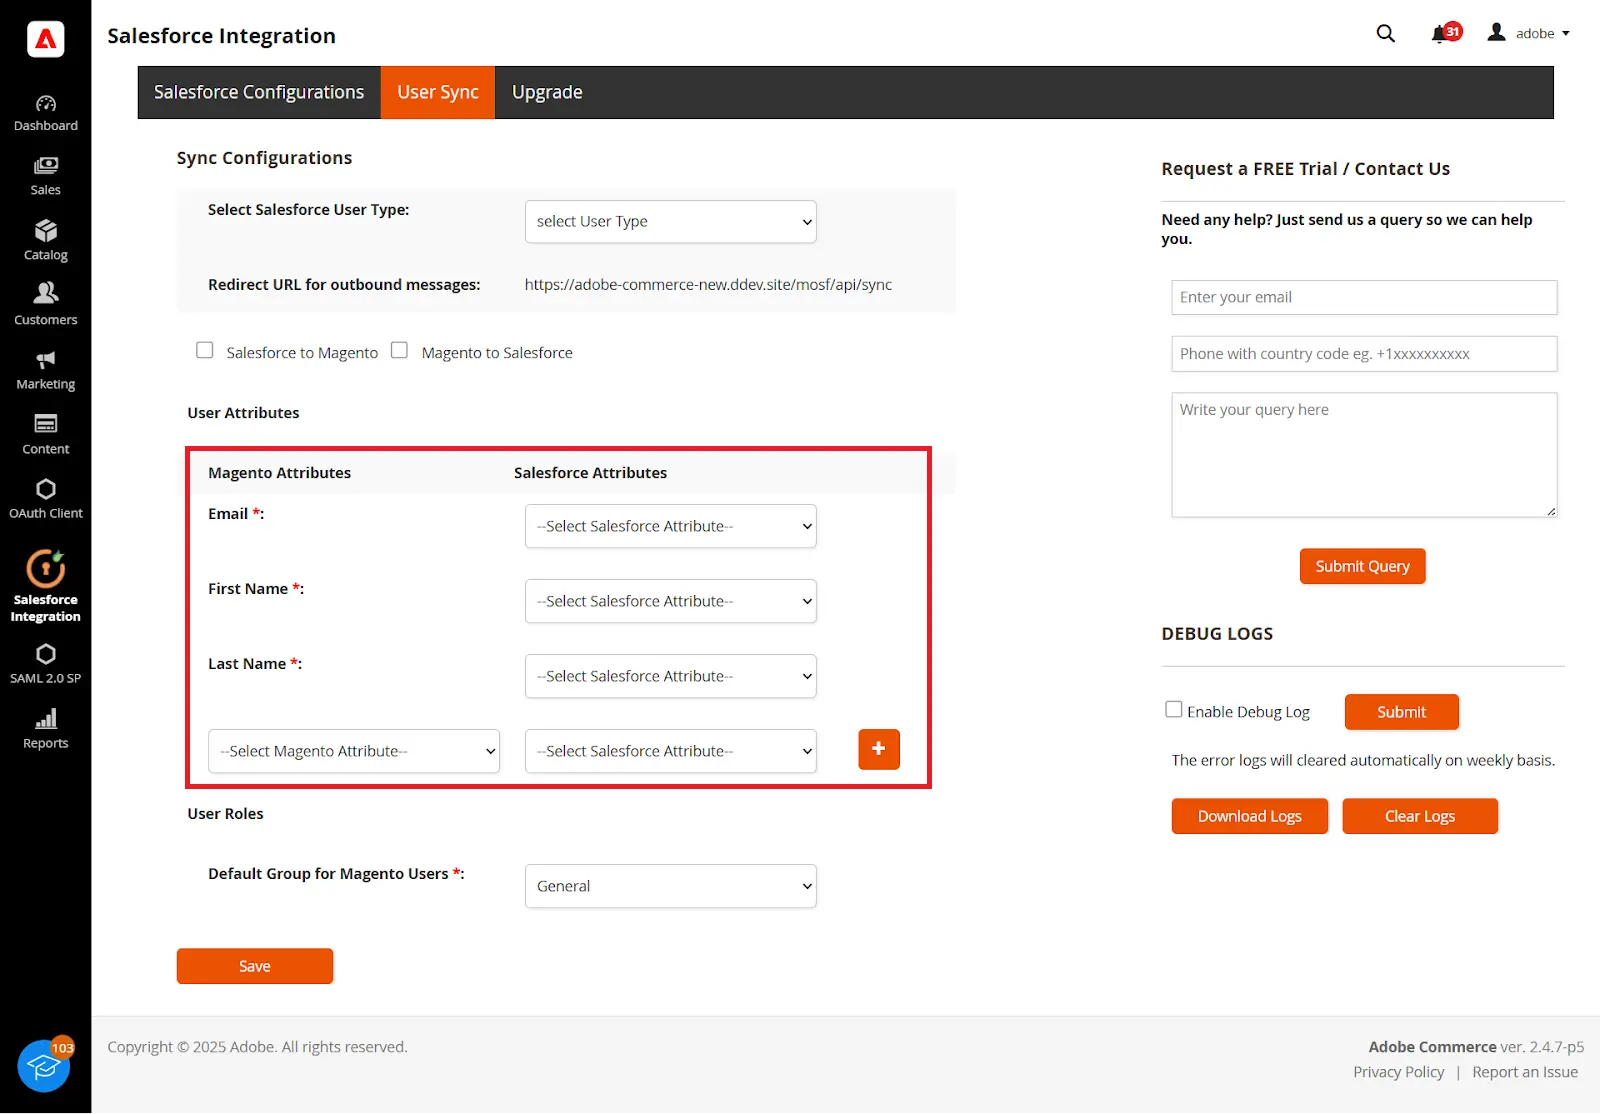This screenshot has height=1114, width=1600.
Task: Click the search magnifier icon
Action: click(1386, 33)
